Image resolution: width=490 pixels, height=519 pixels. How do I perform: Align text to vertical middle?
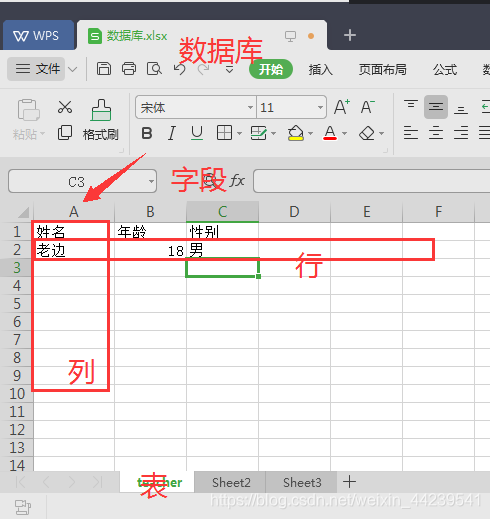tap(436, 107)
